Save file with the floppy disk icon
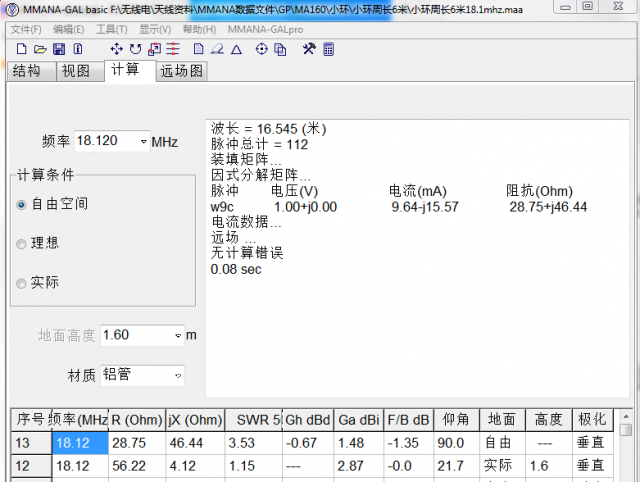The height and width of the screenshot is (482, 640). pos(59,49)
